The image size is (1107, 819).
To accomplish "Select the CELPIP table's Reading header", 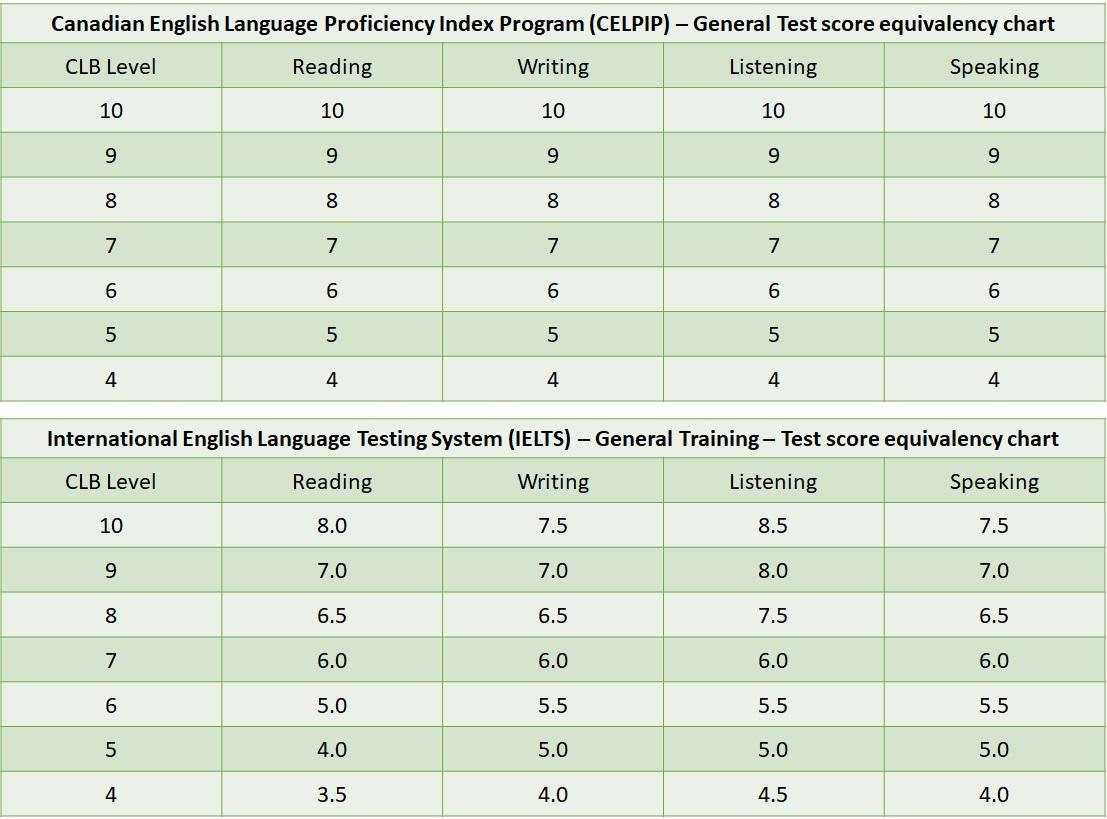I will click(x=332, y=67).
